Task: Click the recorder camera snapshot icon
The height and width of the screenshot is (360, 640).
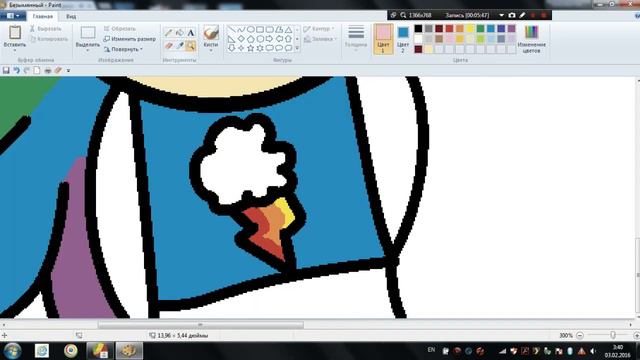Action: pyautogui.click(x=512, y=15)
